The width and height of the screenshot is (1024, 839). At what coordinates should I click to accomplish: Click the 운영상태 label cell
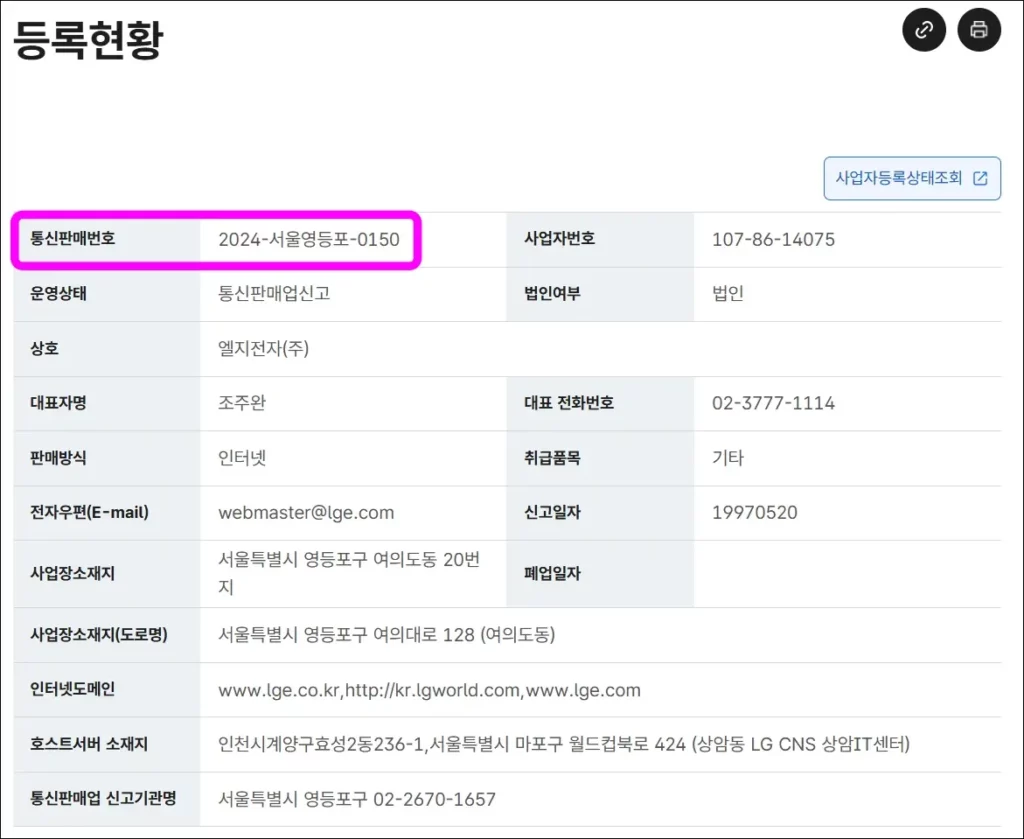[106, 294]
